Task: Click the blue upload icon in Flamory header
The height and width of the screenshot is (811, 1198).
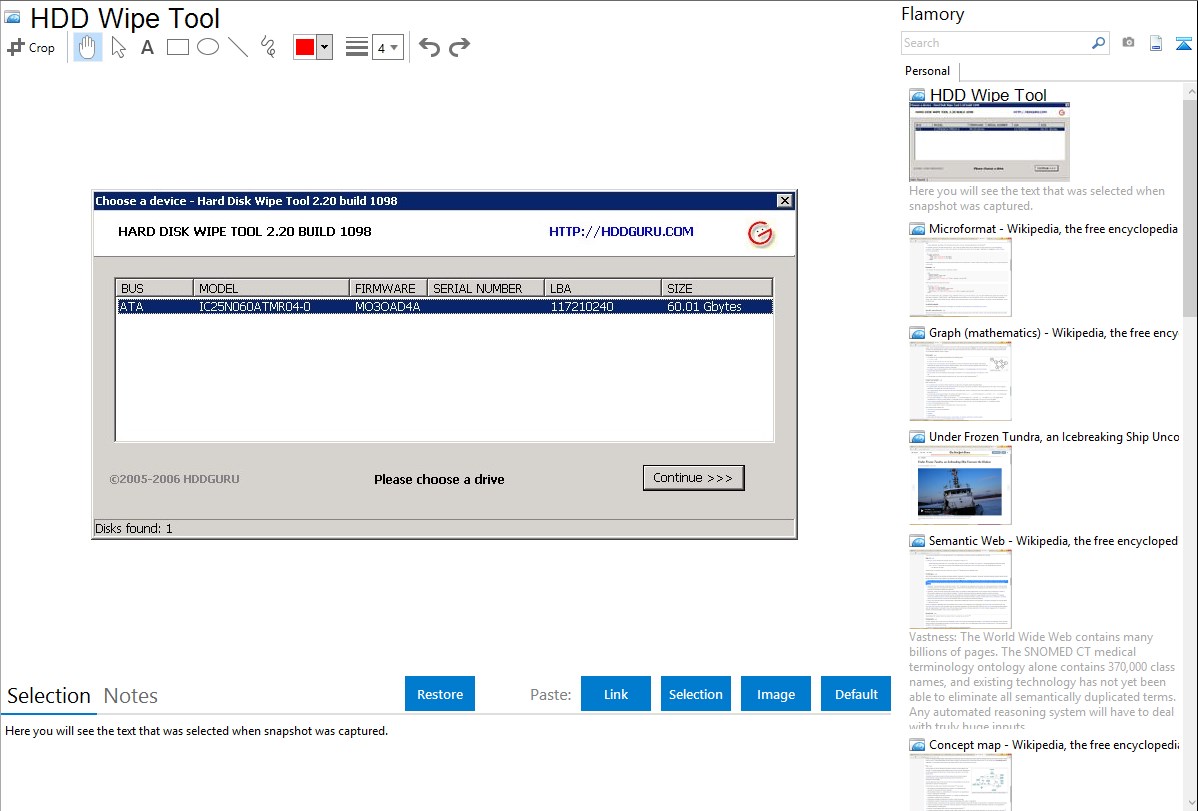Action: tap(1183, 43)
